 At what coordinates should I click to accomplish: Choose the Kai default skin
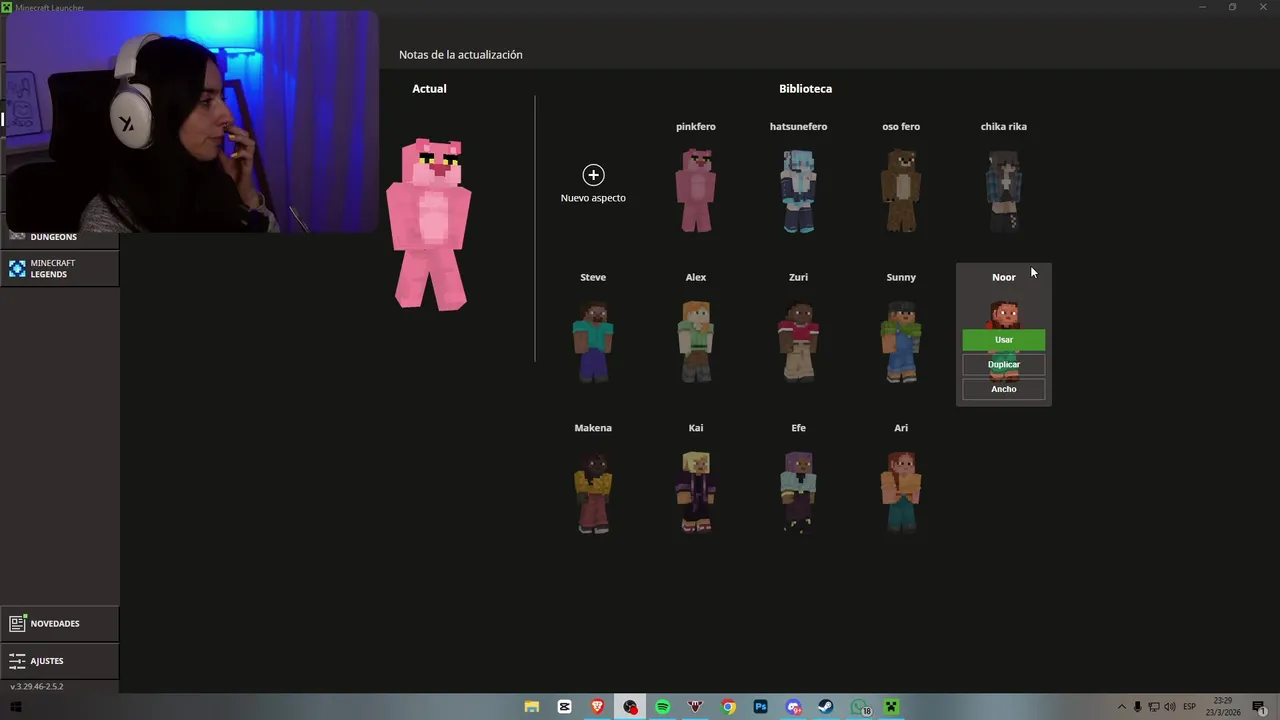click(x=696, y=492)
